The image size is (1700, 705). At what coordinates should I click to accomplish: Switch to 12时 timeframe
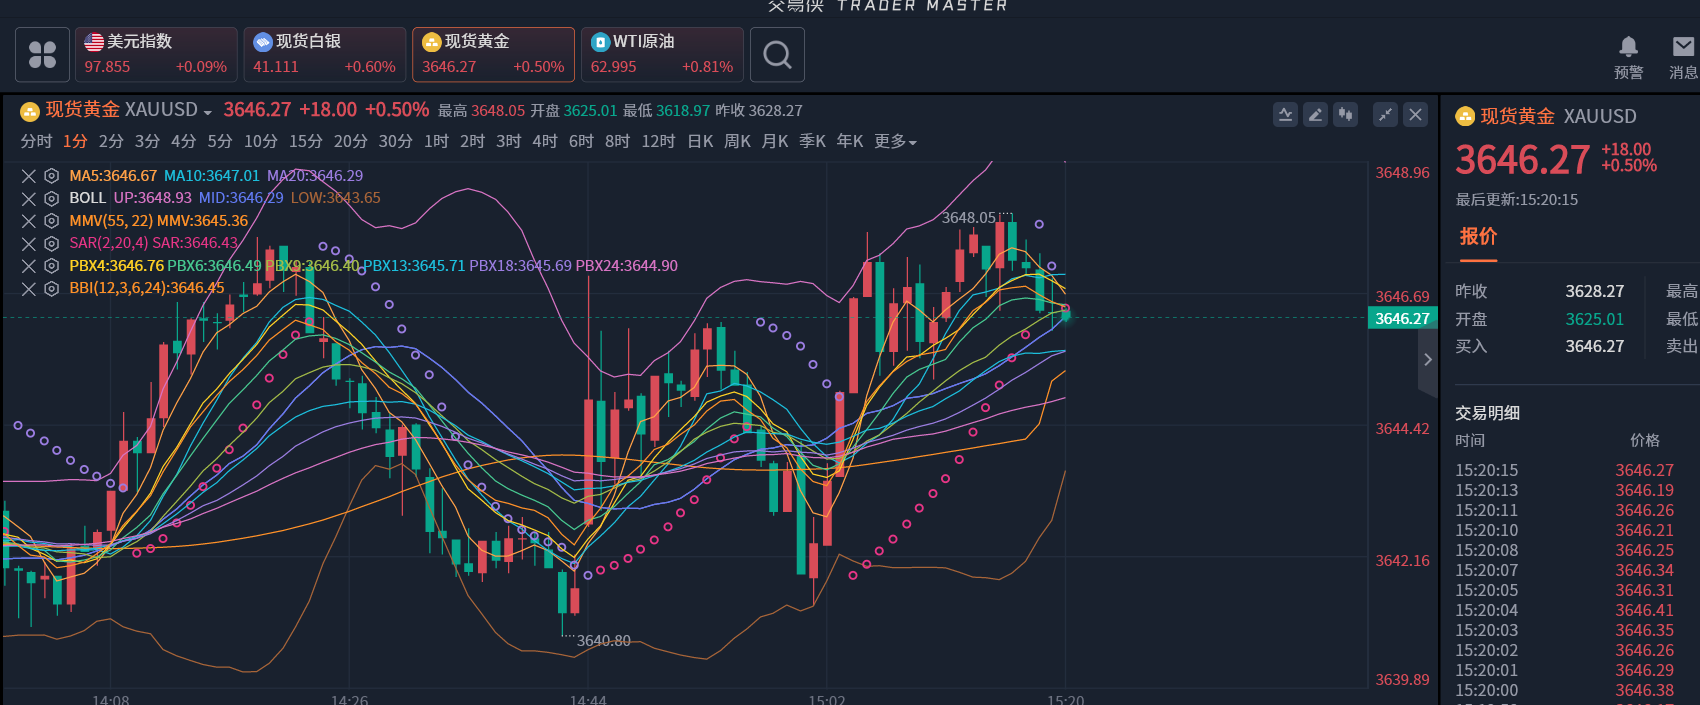[x=658, y=142]
